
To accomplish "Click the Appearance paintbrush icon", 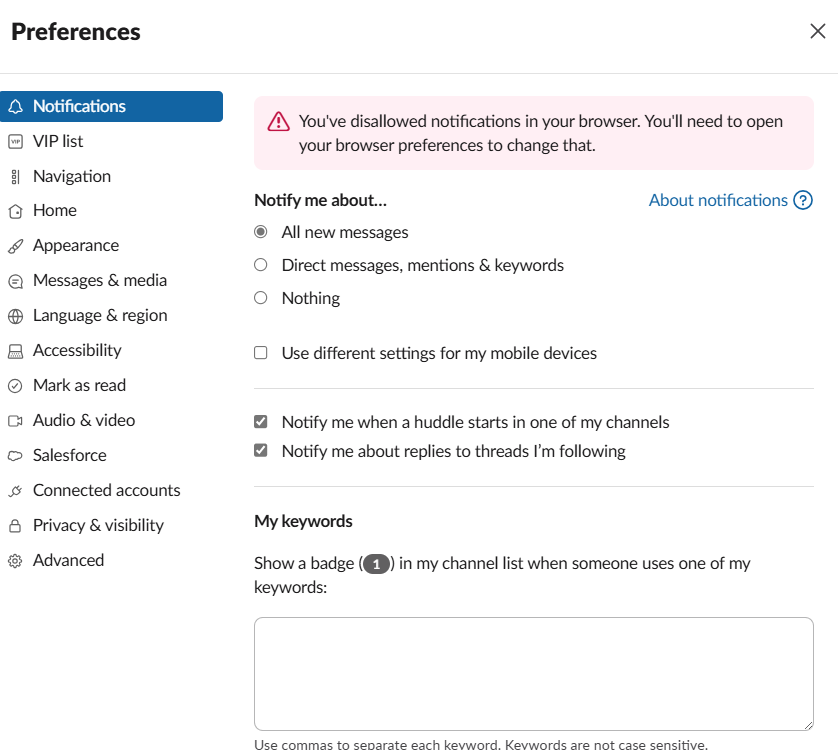I will point(15,246).
